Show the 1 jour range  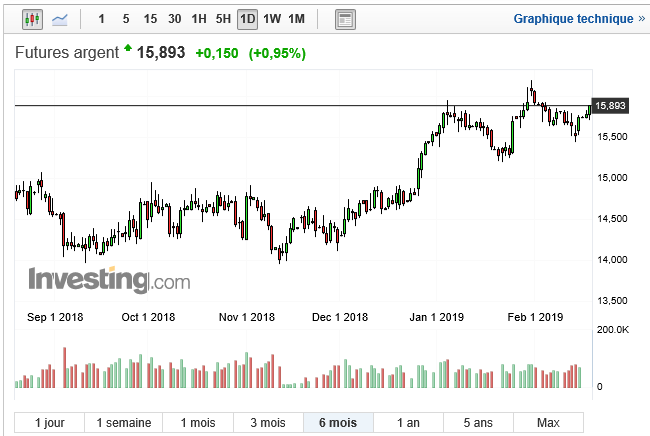click(49, 423)
